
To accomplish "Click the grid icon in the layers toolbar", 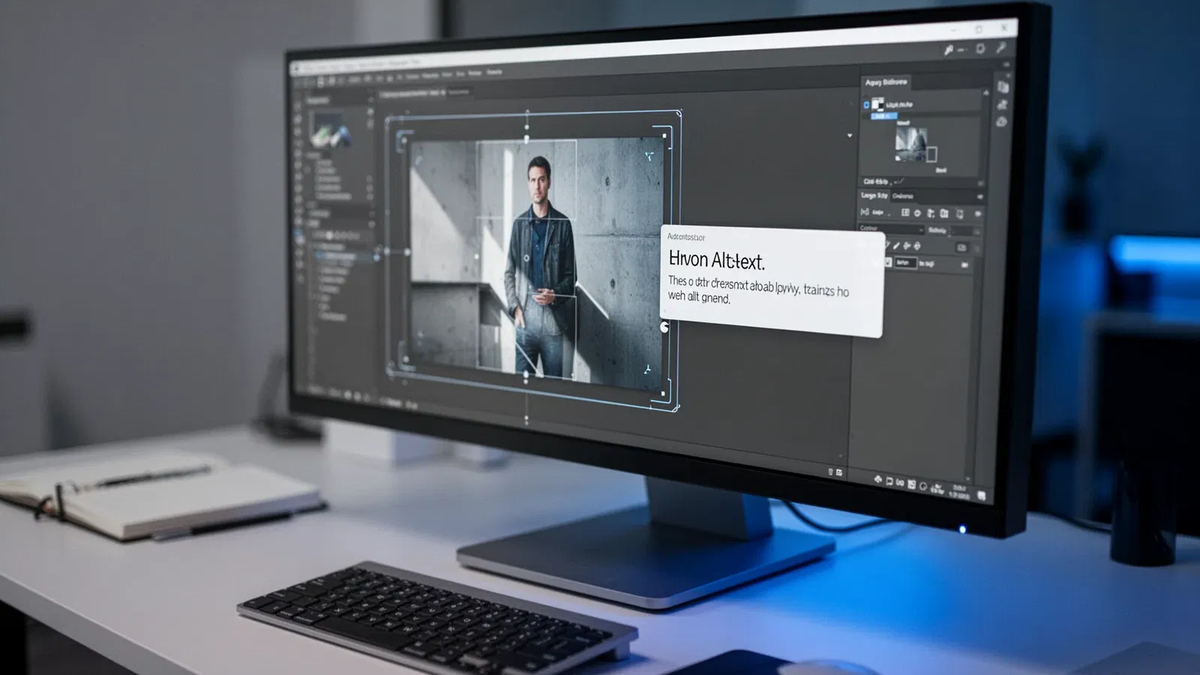I will point(905,213).
